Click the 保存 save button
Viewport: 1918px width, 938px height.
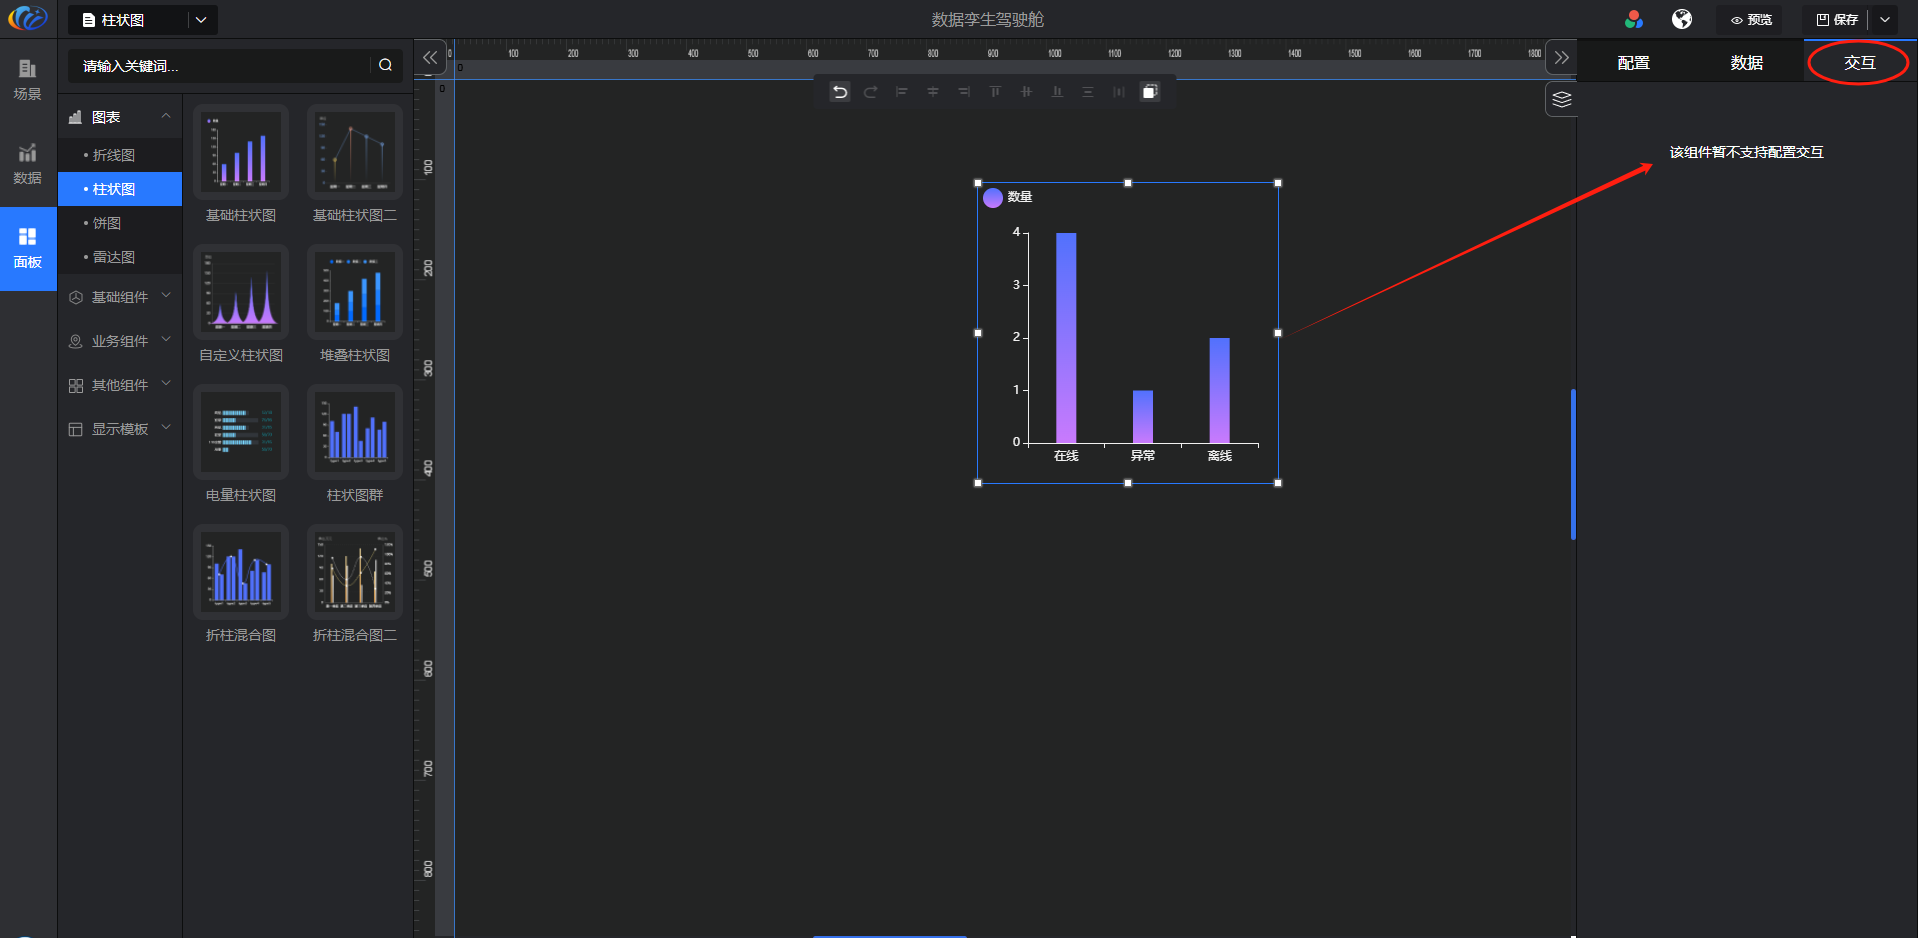click(1837, 20)
